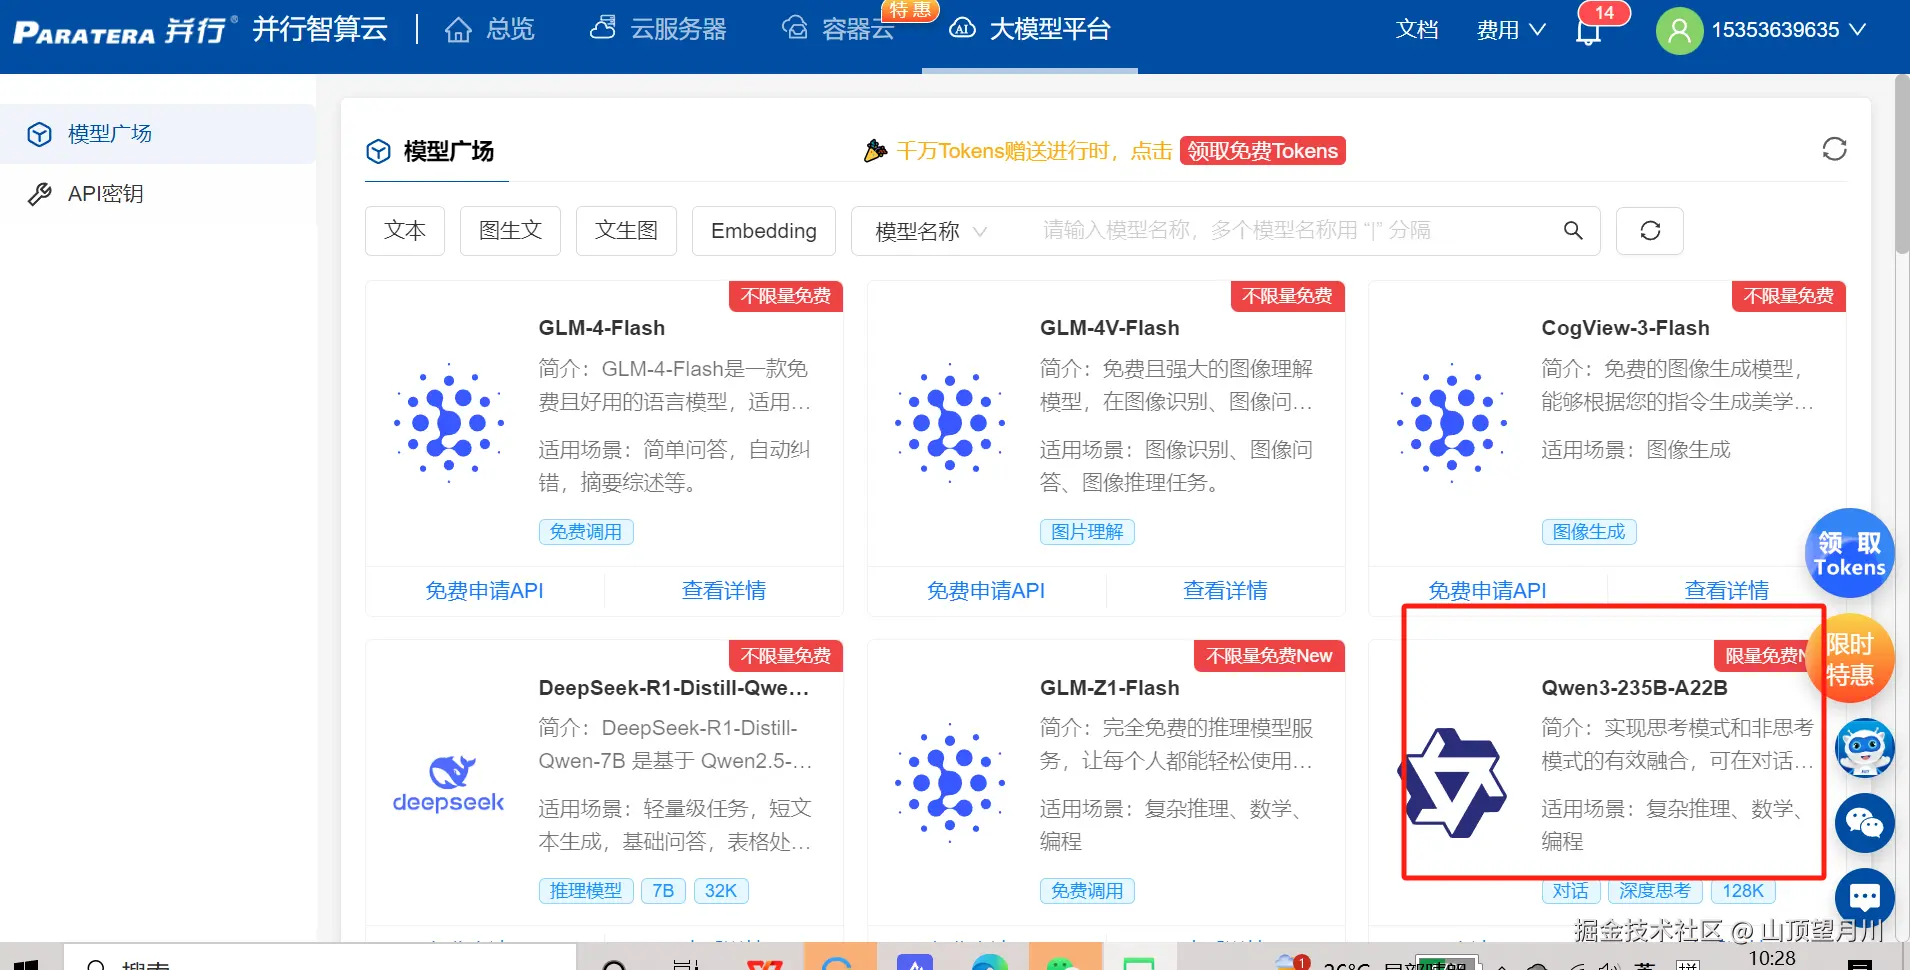Click the green user avatar icon
1910x970 pixels.
point(1679,30)
